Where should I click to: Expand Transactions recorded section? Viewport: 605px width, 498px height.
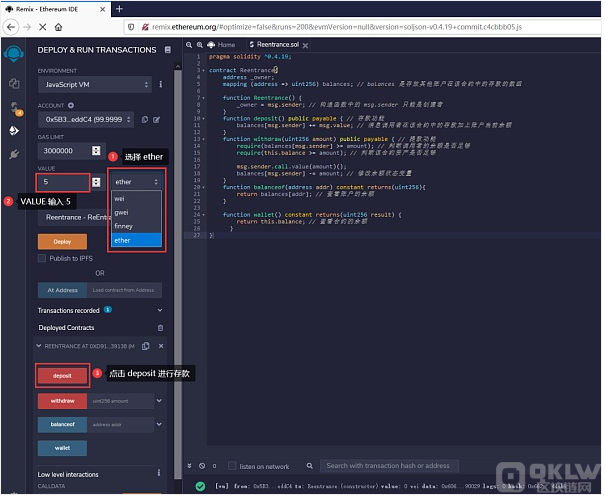point(160,310)
